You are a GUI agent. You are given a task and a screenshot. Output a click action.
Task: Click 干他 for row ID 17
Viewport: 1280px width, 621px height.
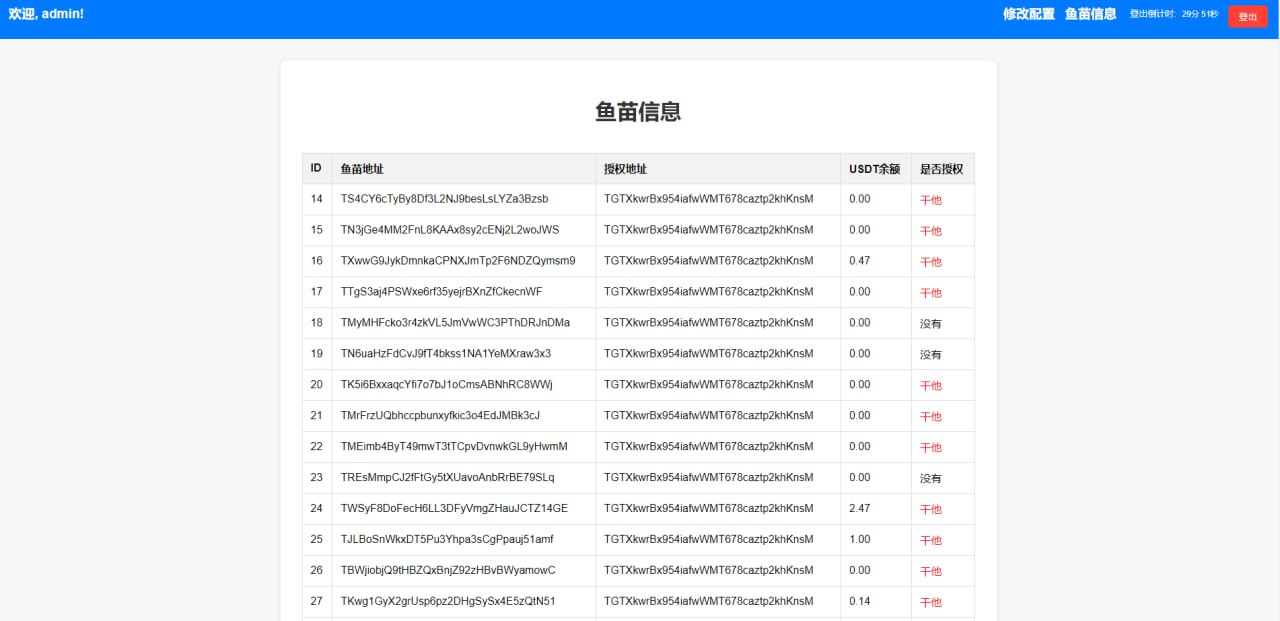click(x=930, y=292)
